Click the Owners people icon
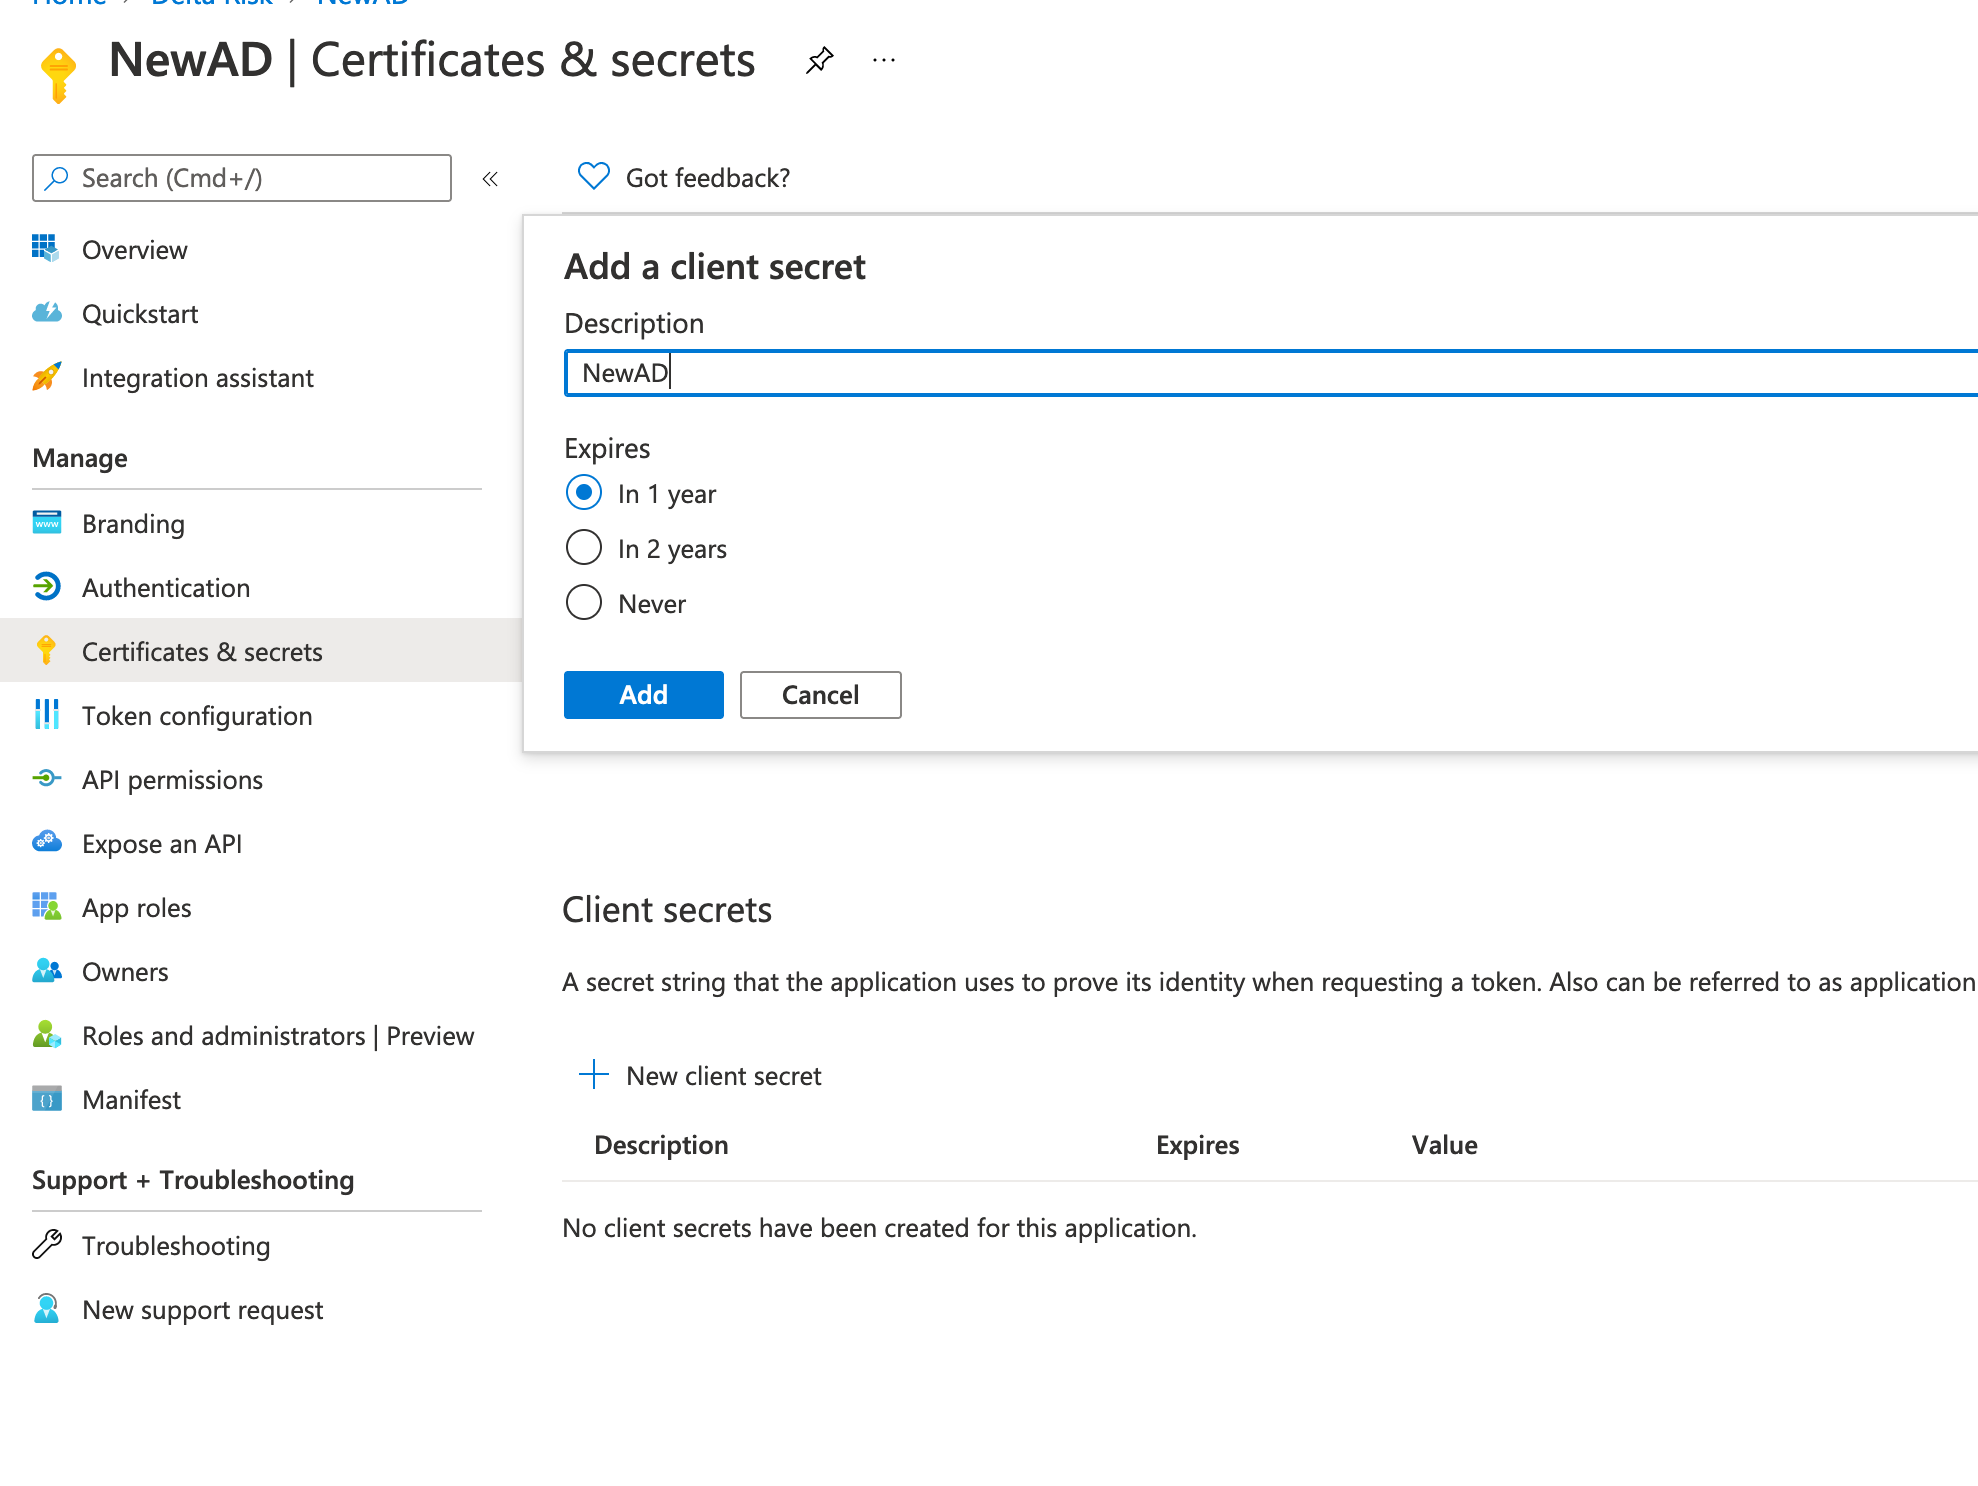 [46, 970]
